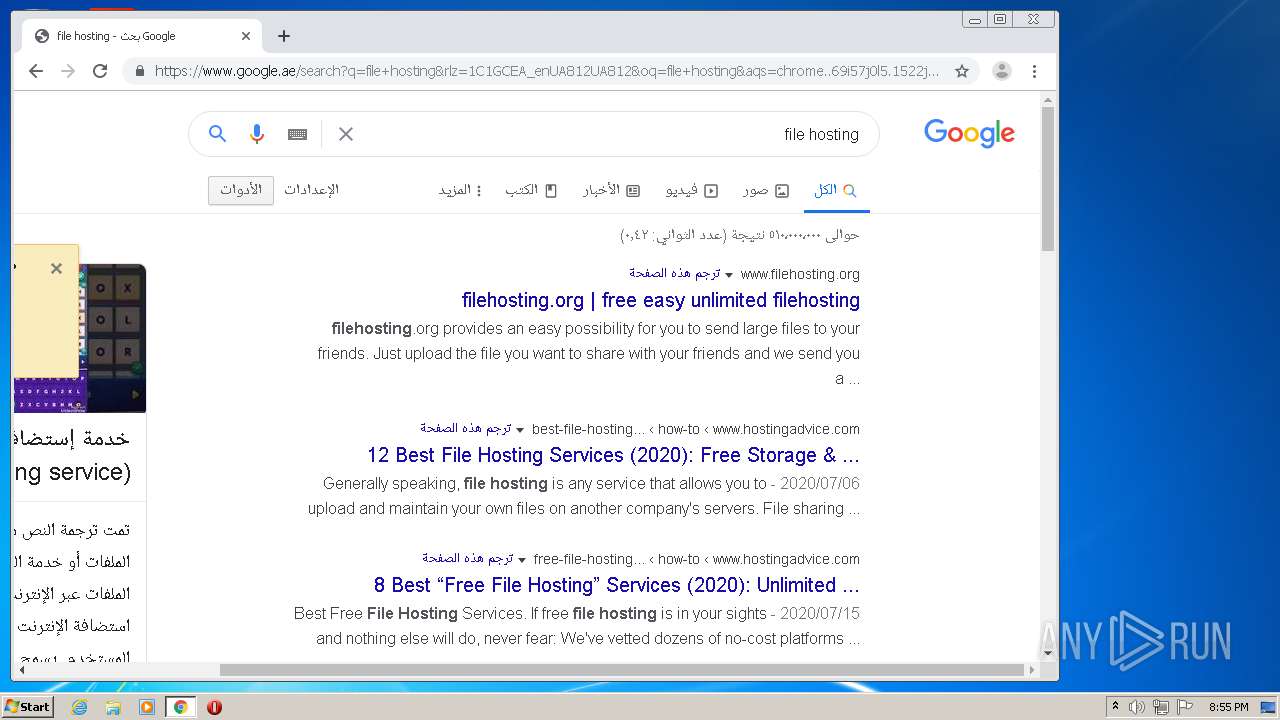Screen dimensions: 1280x720
Task: Open الإعدادات (Settings) link
Action: 311,190
